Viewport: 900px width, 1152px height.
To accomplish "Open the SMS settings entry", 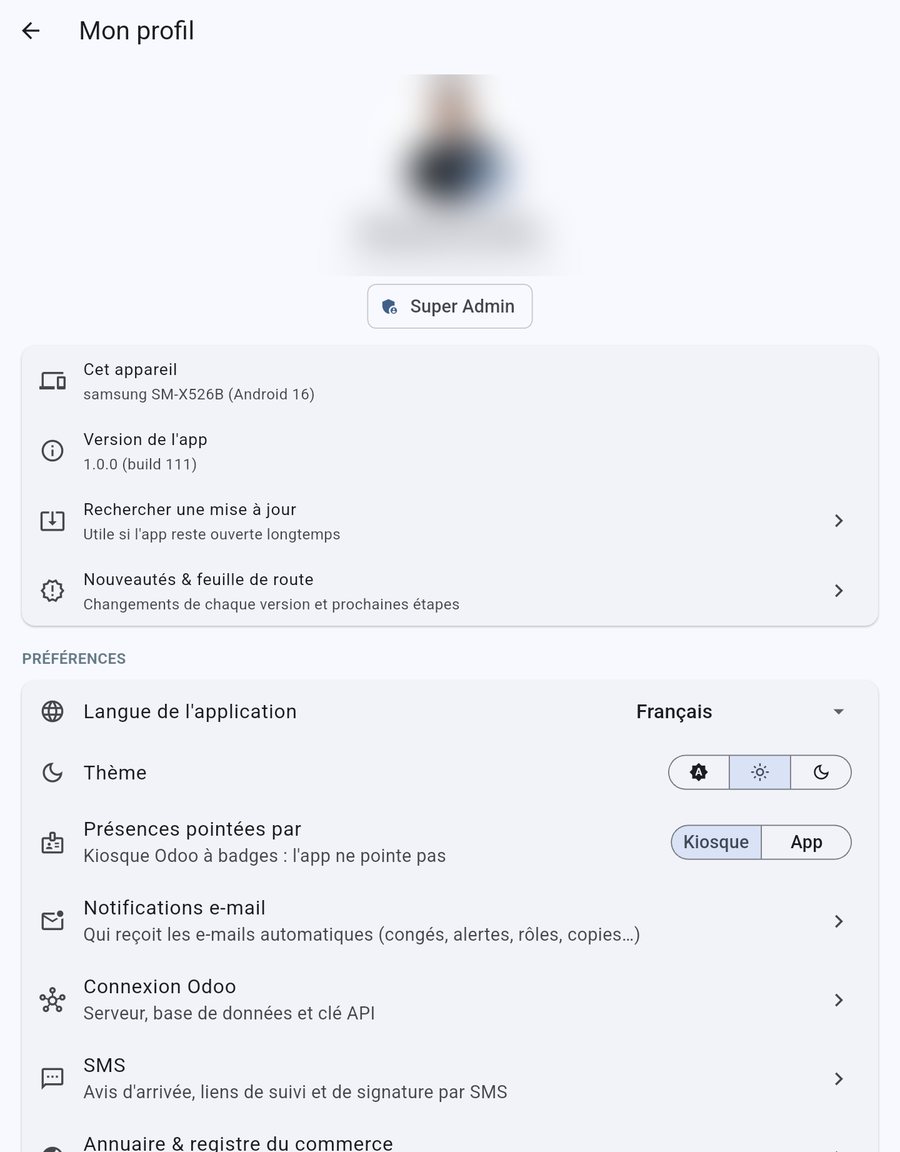I will pos(450,1079).
